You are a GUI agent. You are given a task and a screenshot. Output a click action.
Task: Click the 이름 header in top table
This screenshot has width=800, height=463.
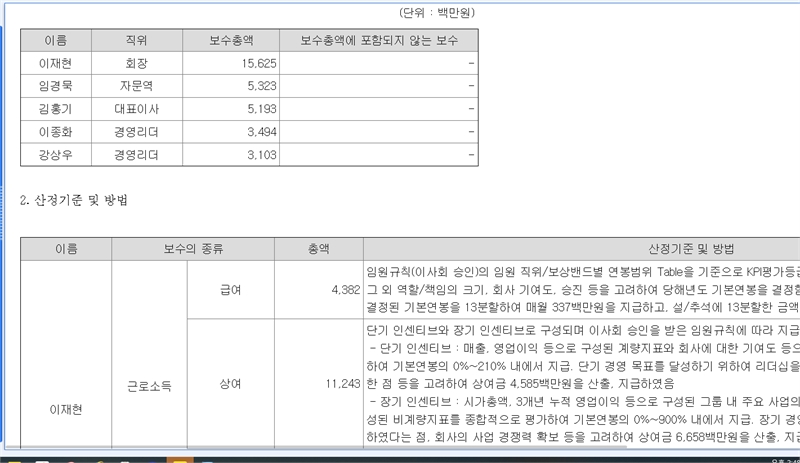point(56,41)
